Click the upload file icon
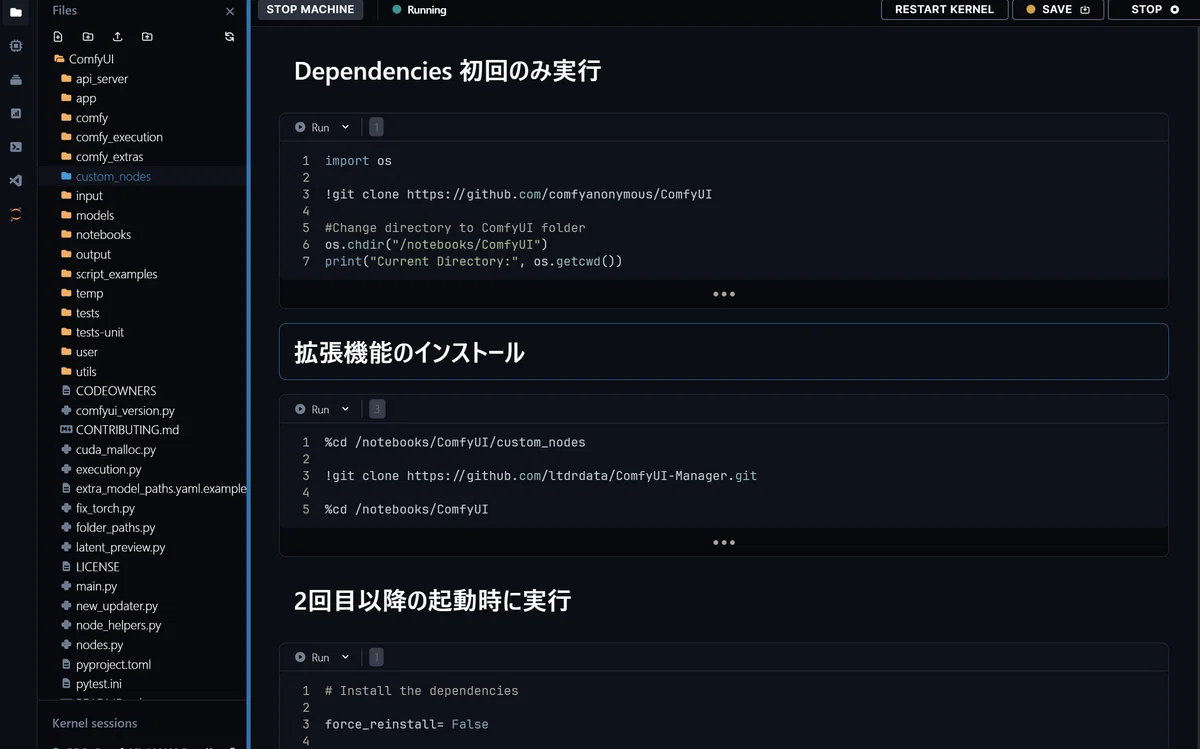1200x749 pixels. tap(118, 37)
